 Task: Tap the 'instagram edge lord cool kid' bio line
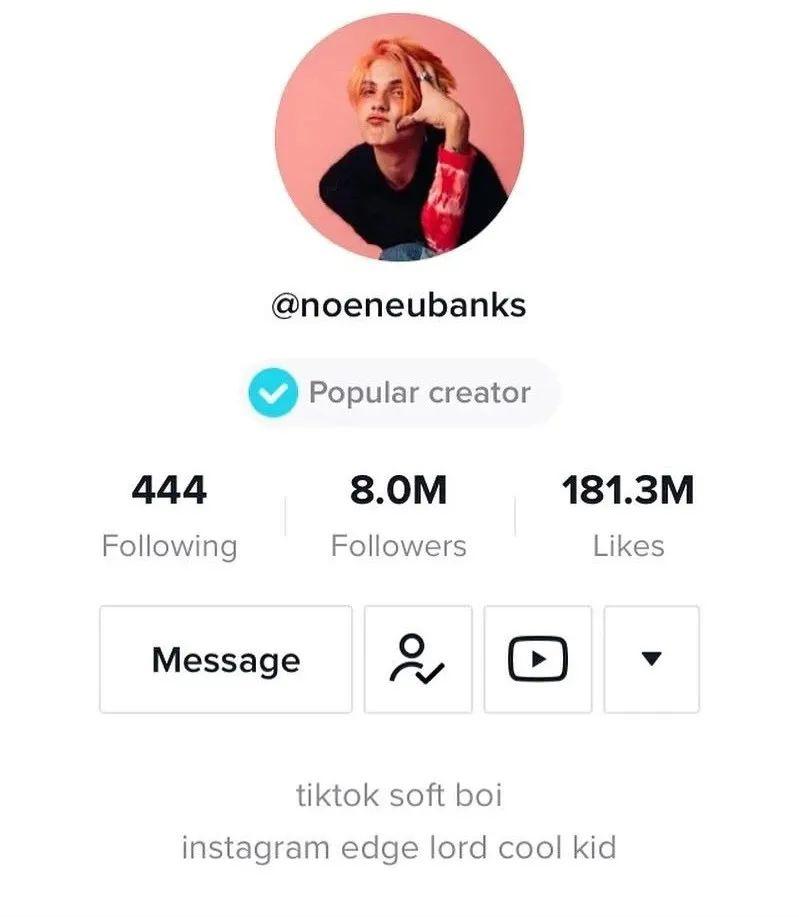tap(399, 848)
